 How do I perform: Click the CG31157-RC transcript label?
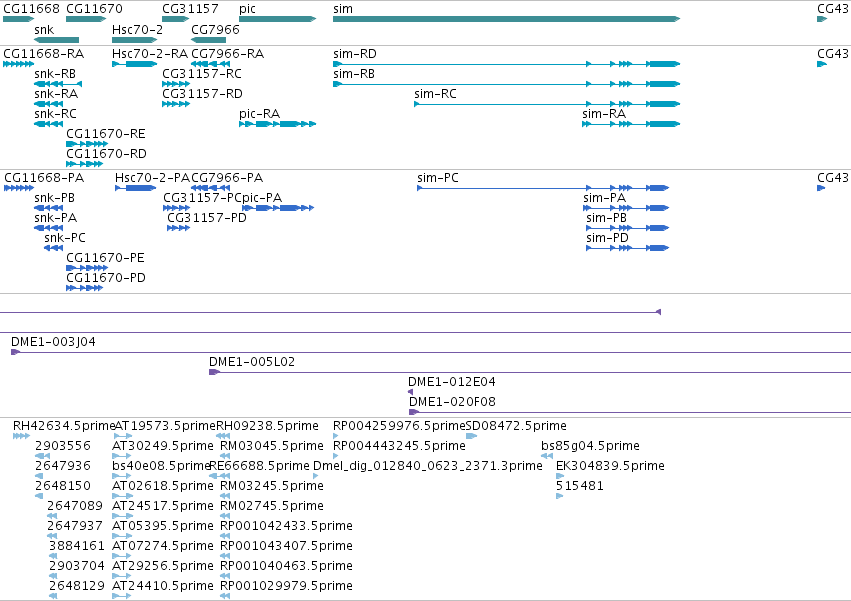coord(202,74)
